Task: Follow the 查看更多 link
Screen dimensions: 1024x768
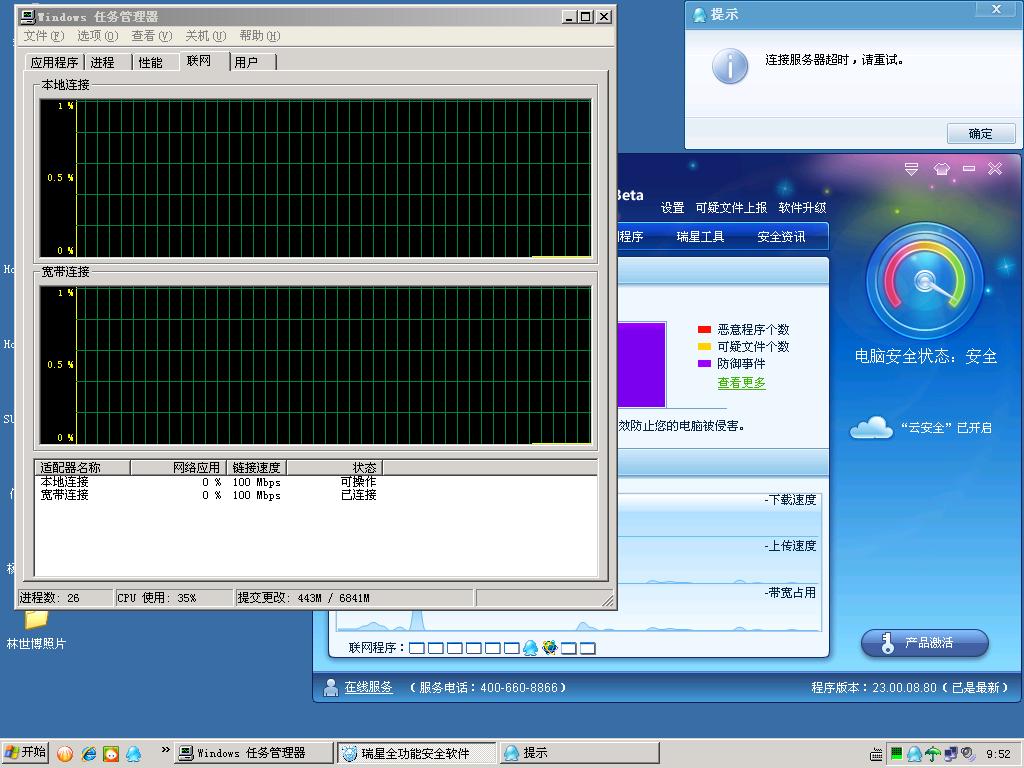Action: coord(741,383)
